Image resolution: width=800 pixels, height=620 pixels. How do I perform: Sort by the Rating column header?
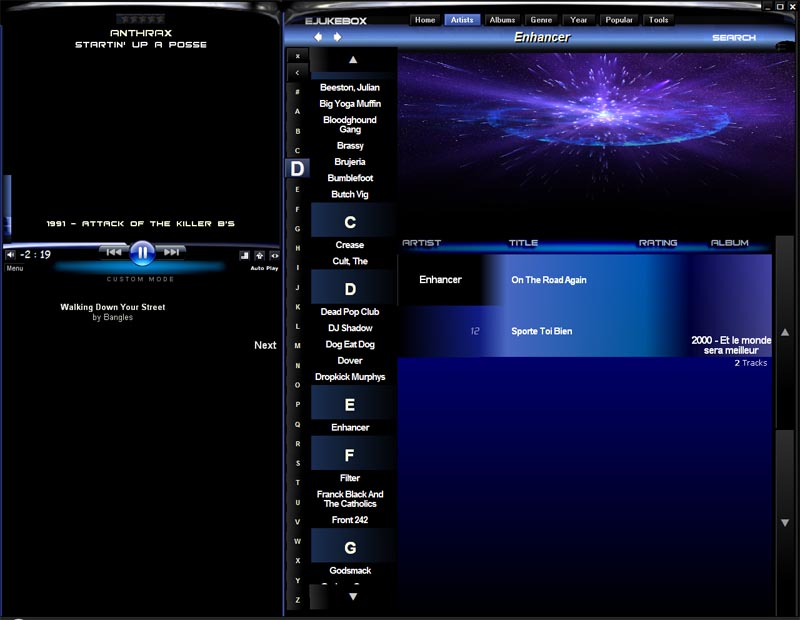pos(658,243)
